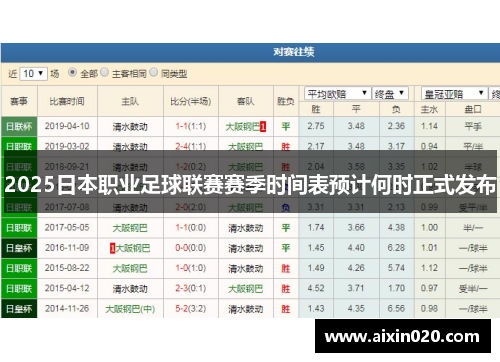The image size is (500, 362).
Task: Click date 2015-04-12 in the table
Action: point(67,288)
